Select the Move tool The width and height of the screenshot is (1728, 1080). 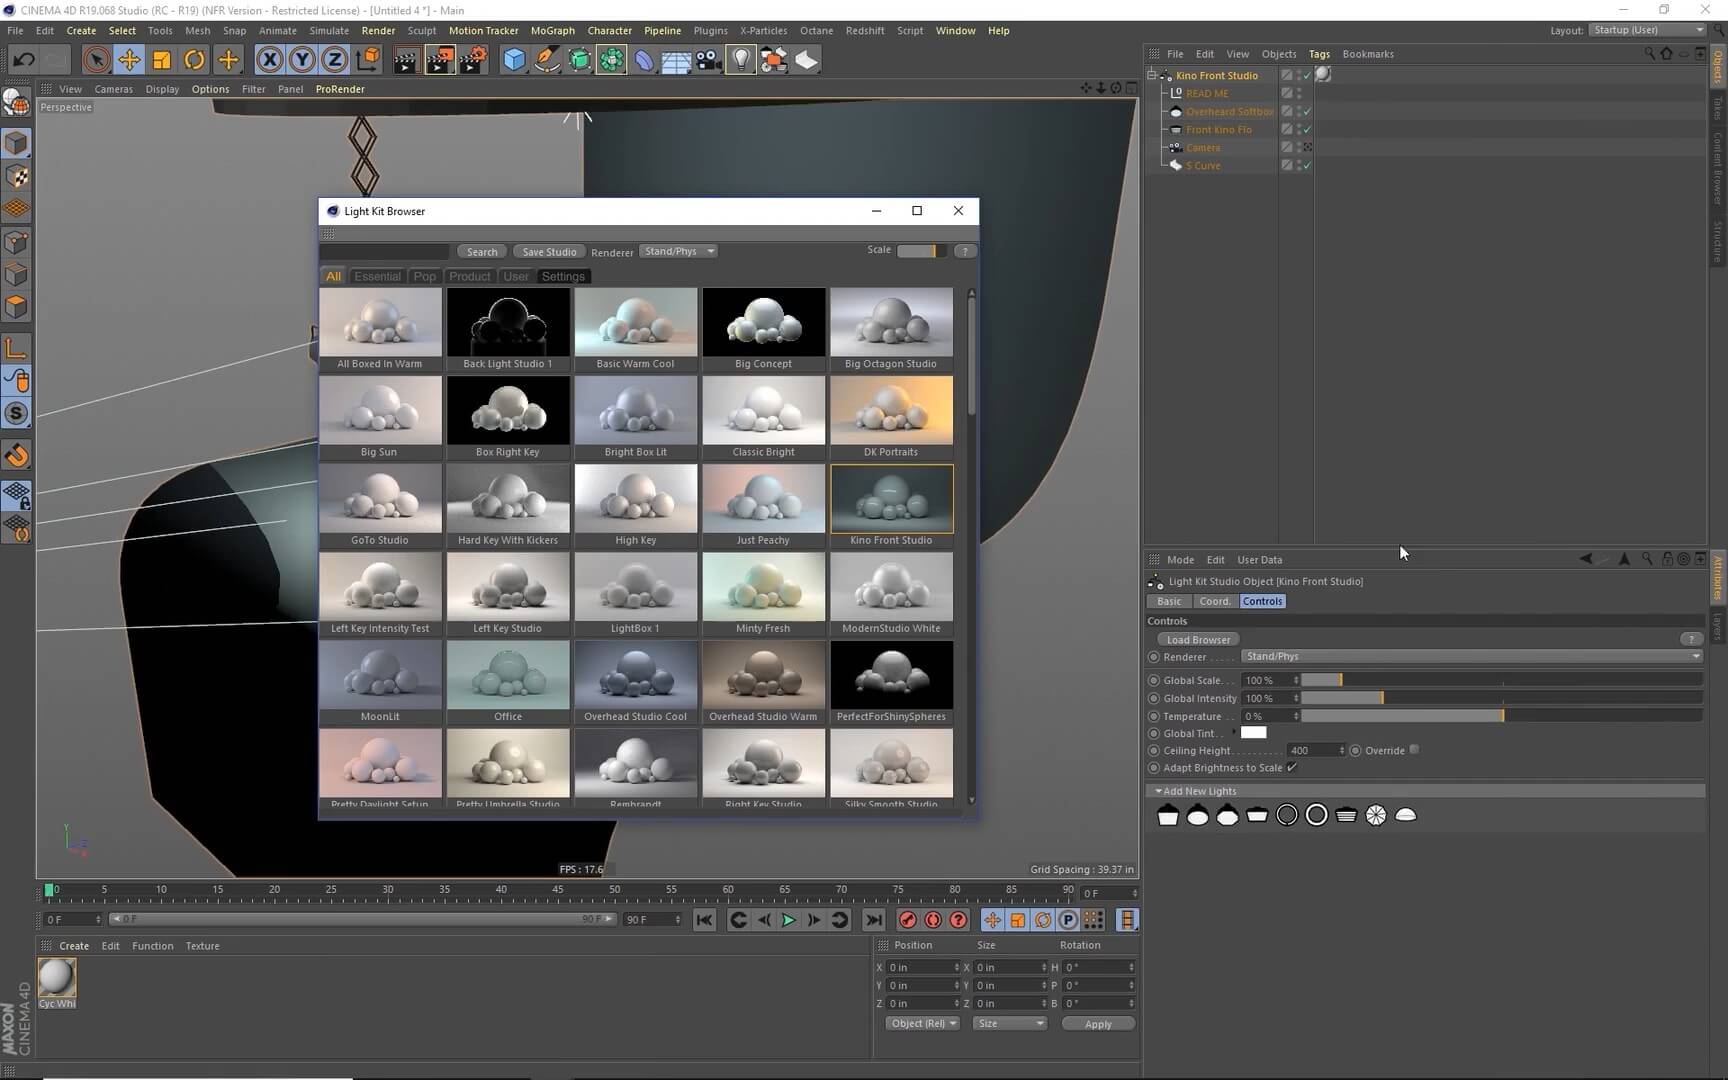[129, 60]
